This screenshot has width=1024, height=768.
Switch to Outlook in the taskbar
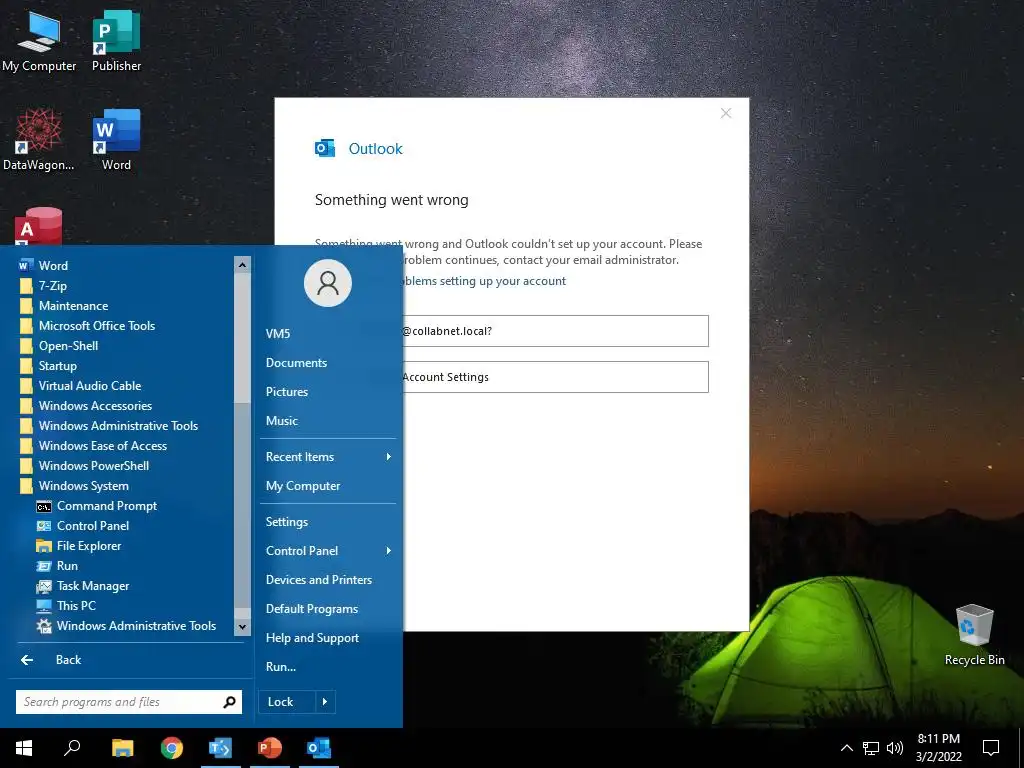tap(319, 748)
